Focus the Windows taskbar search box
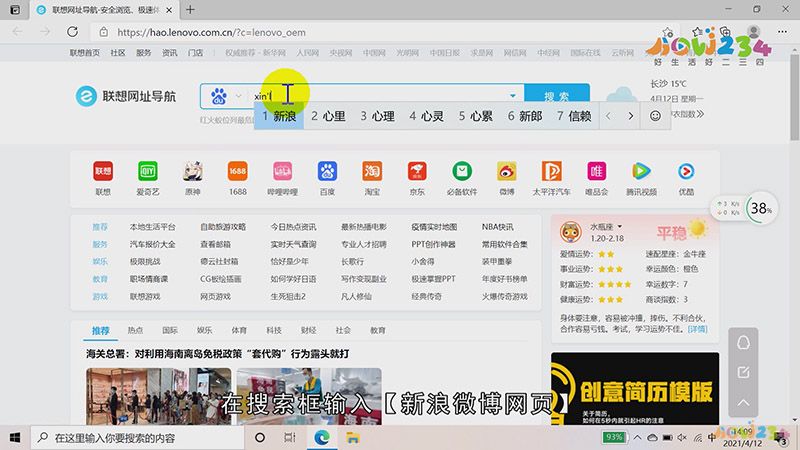800x450 pixels. tap(138, 437)
